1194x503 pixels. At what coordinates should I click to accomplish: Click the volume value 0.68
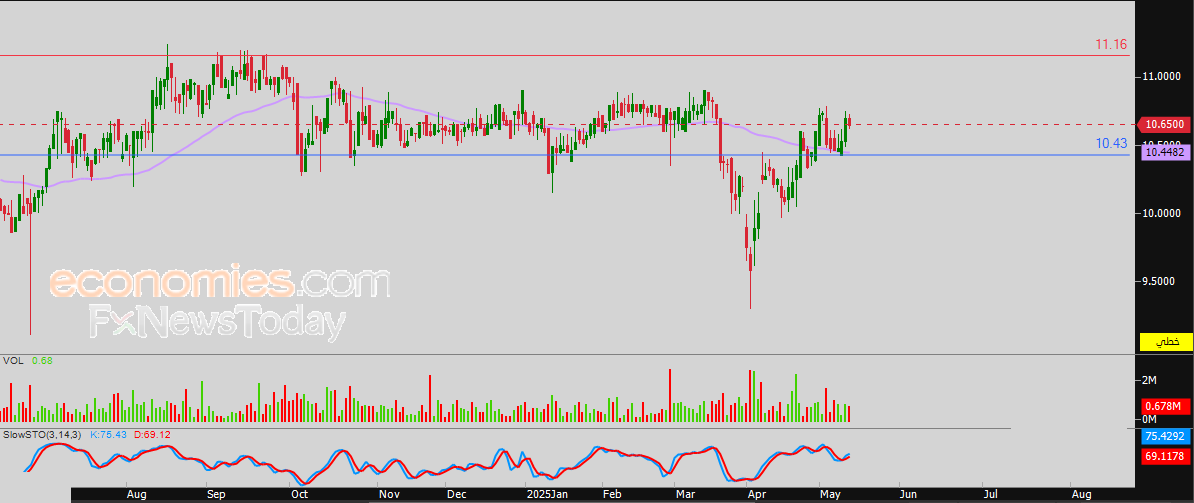40,361
